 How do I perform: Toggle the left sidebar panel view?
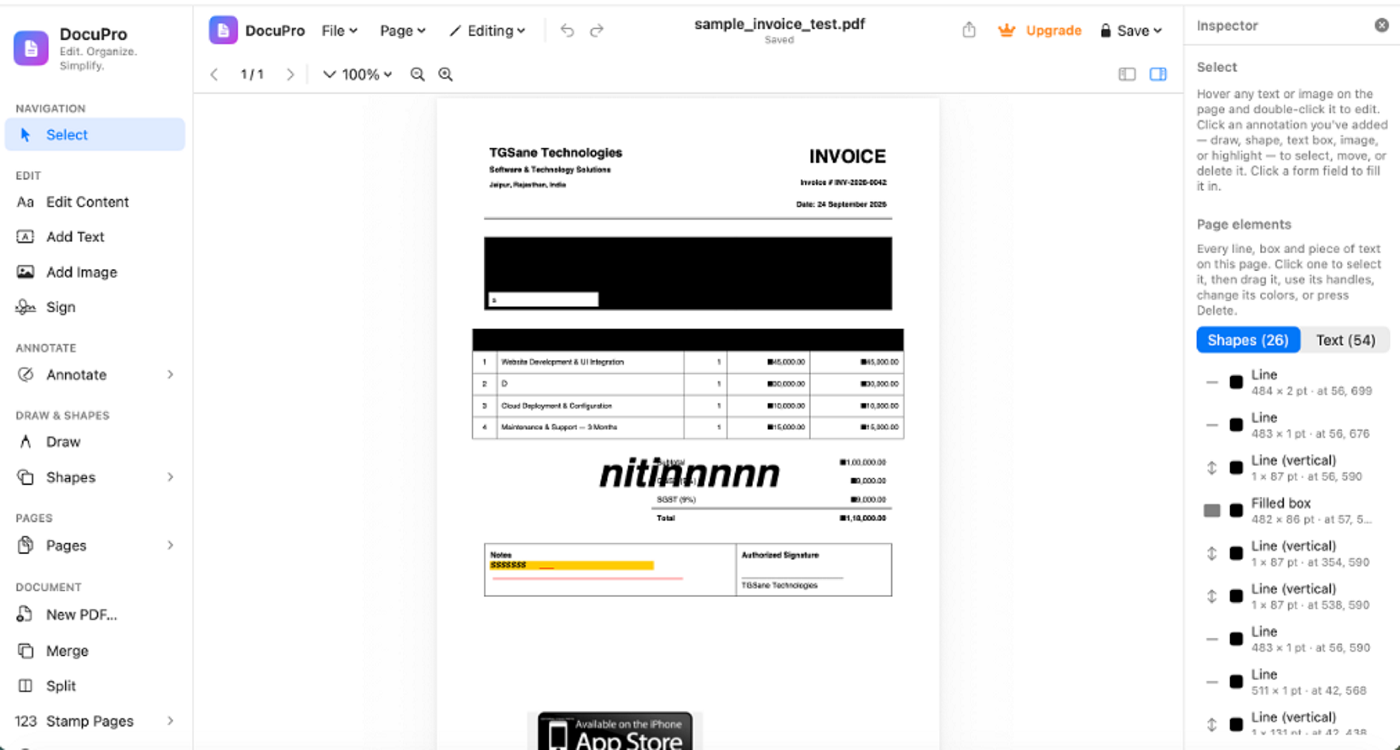1127,74
